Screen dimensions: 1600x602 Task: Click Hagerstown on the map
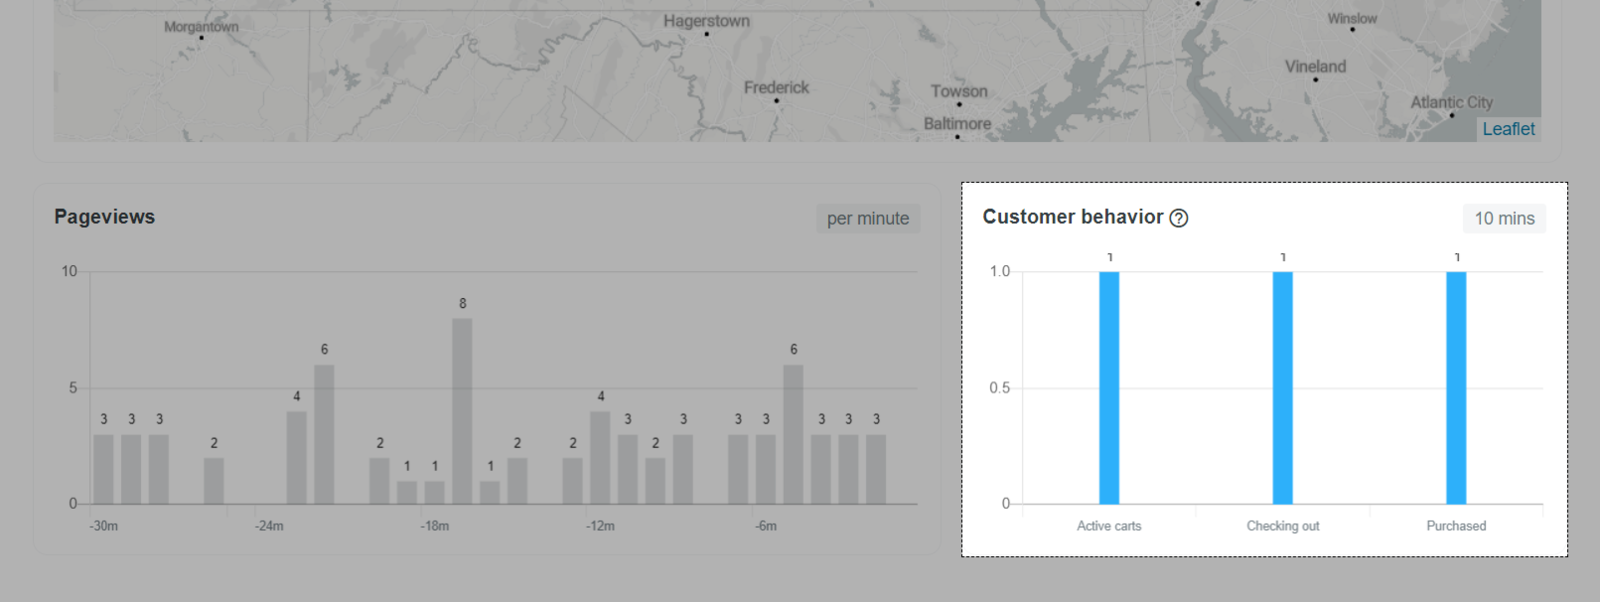pyautogui.click(x=706, y=21)
